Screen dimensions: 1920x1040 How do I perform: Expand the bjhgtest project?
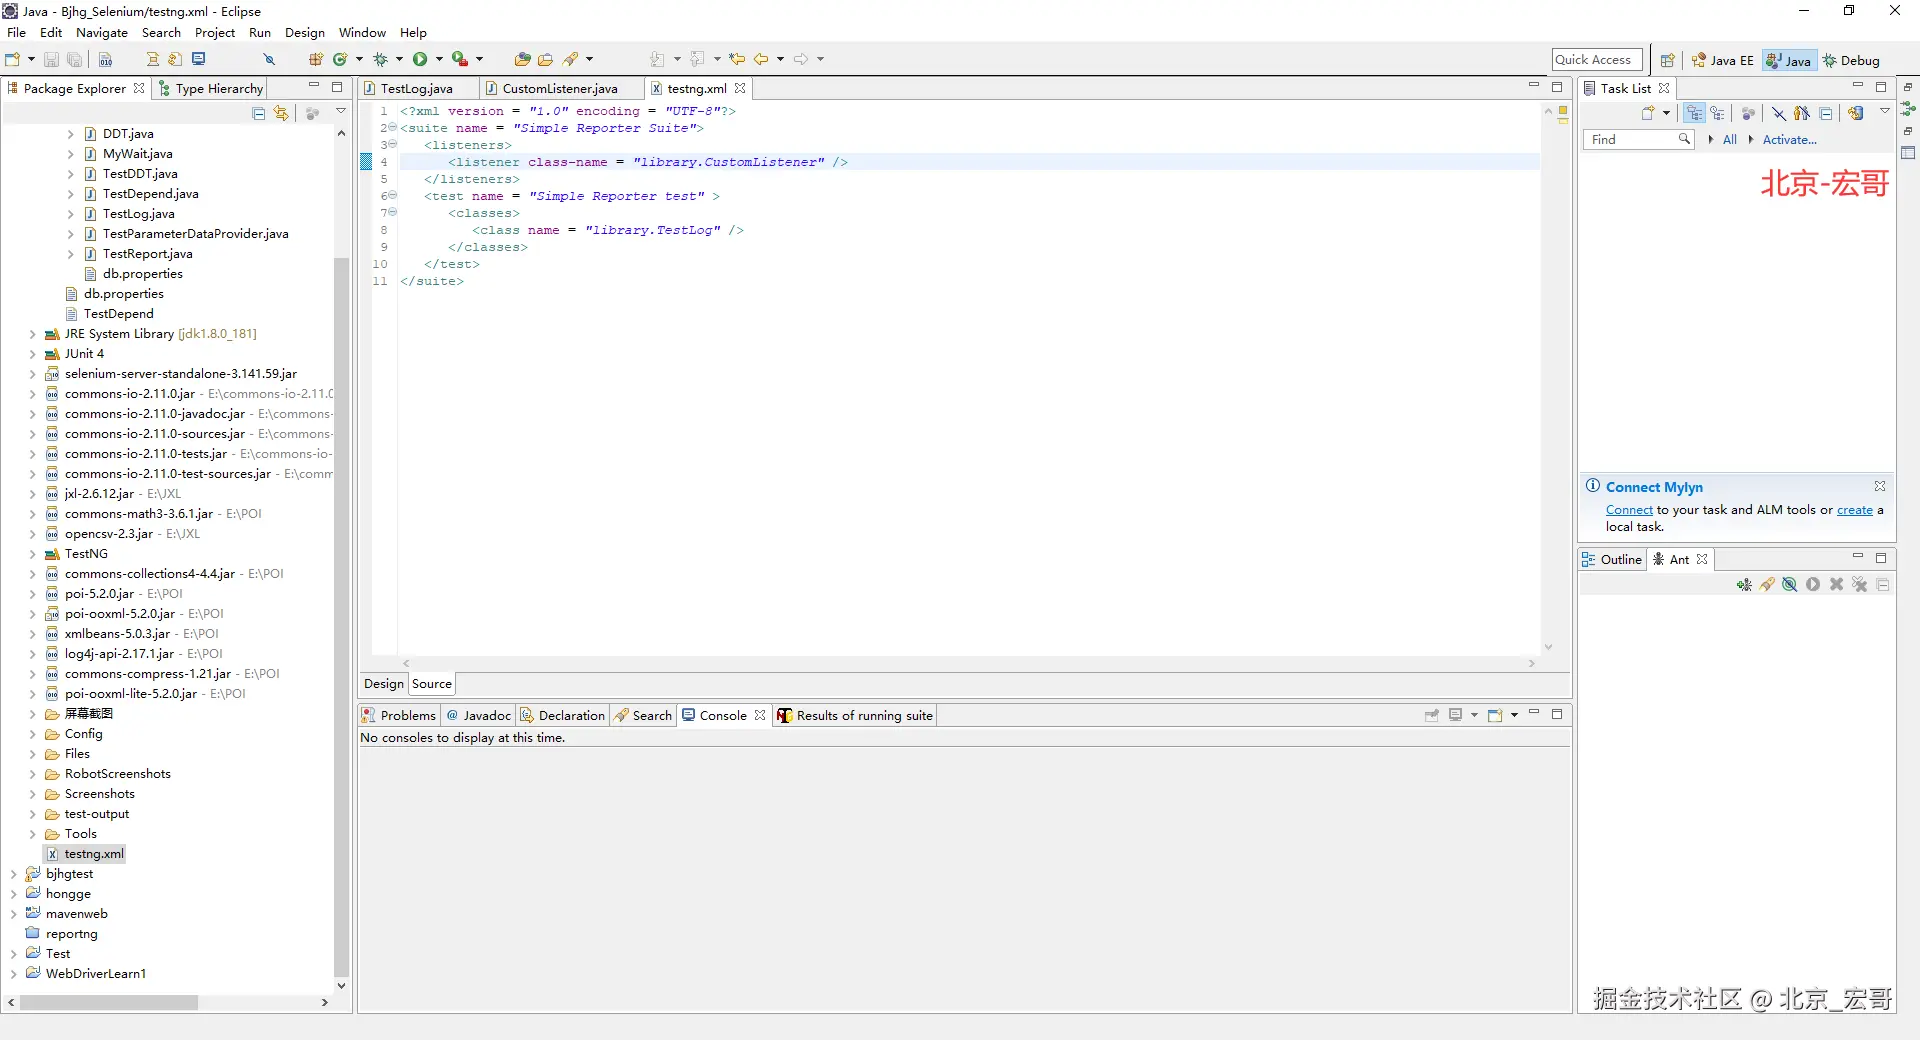click(13, 874)
